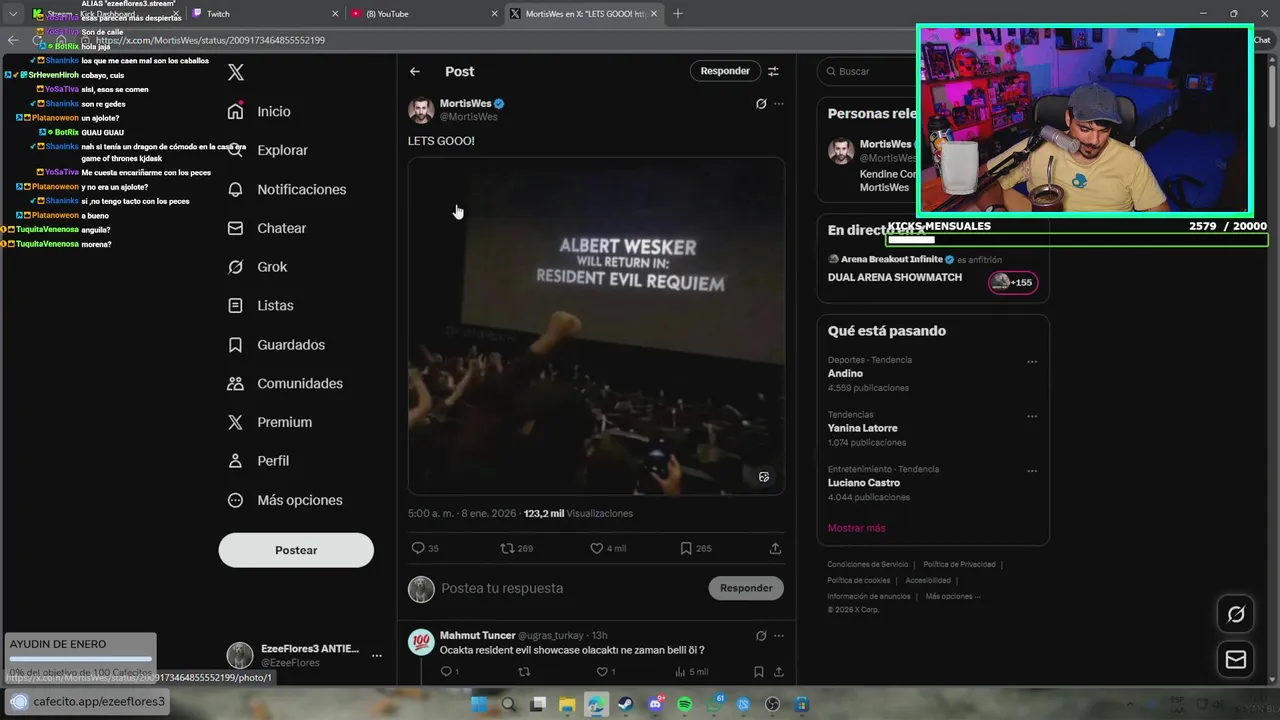Click the Responder button in post header
The image size is (1280, 720).
click(725, 71)
